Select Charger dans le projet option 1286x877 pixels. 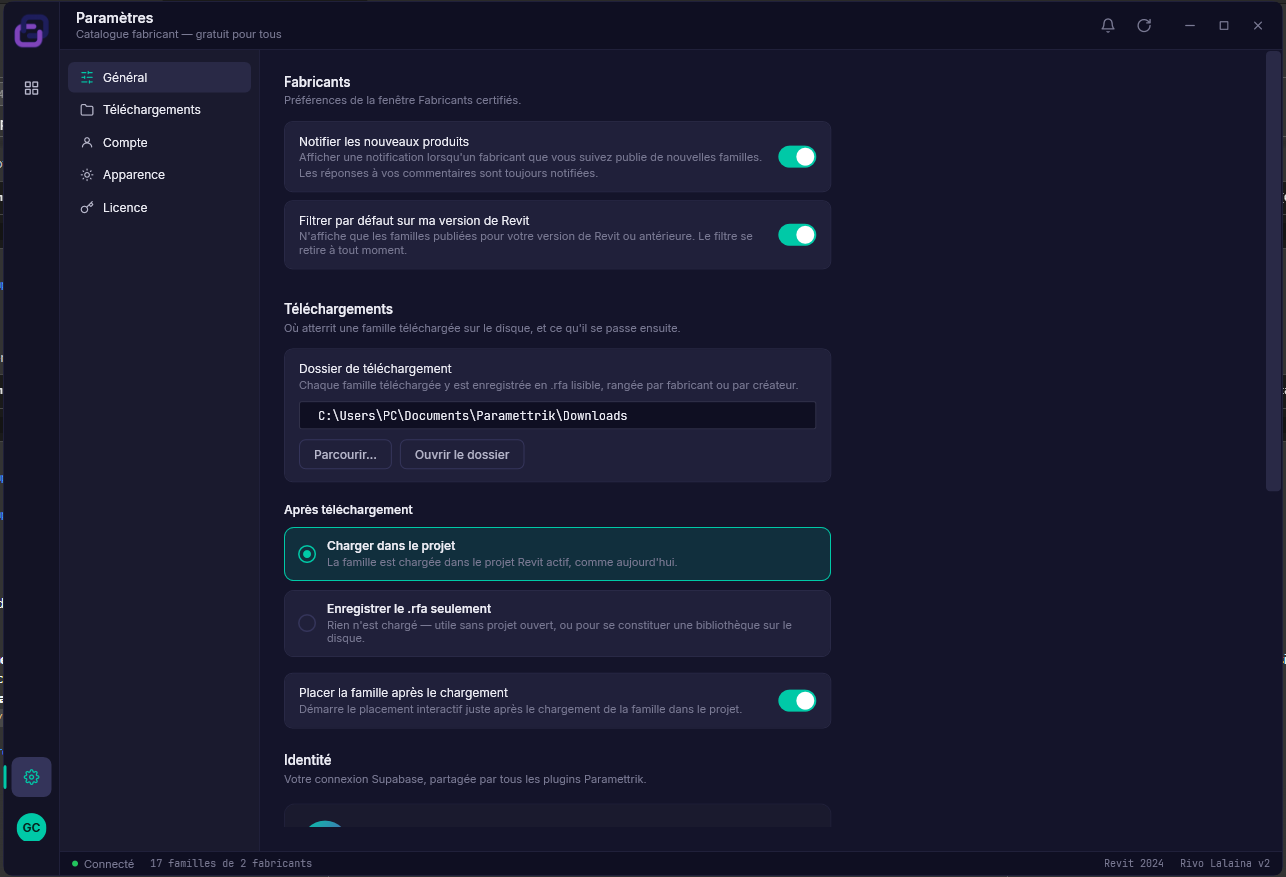point(557,554)
